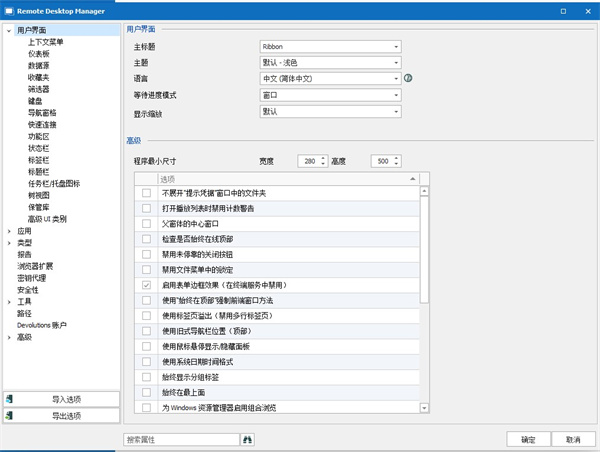Select 仪表板 in the tree
600x452 pixels.
click(39, 54)
